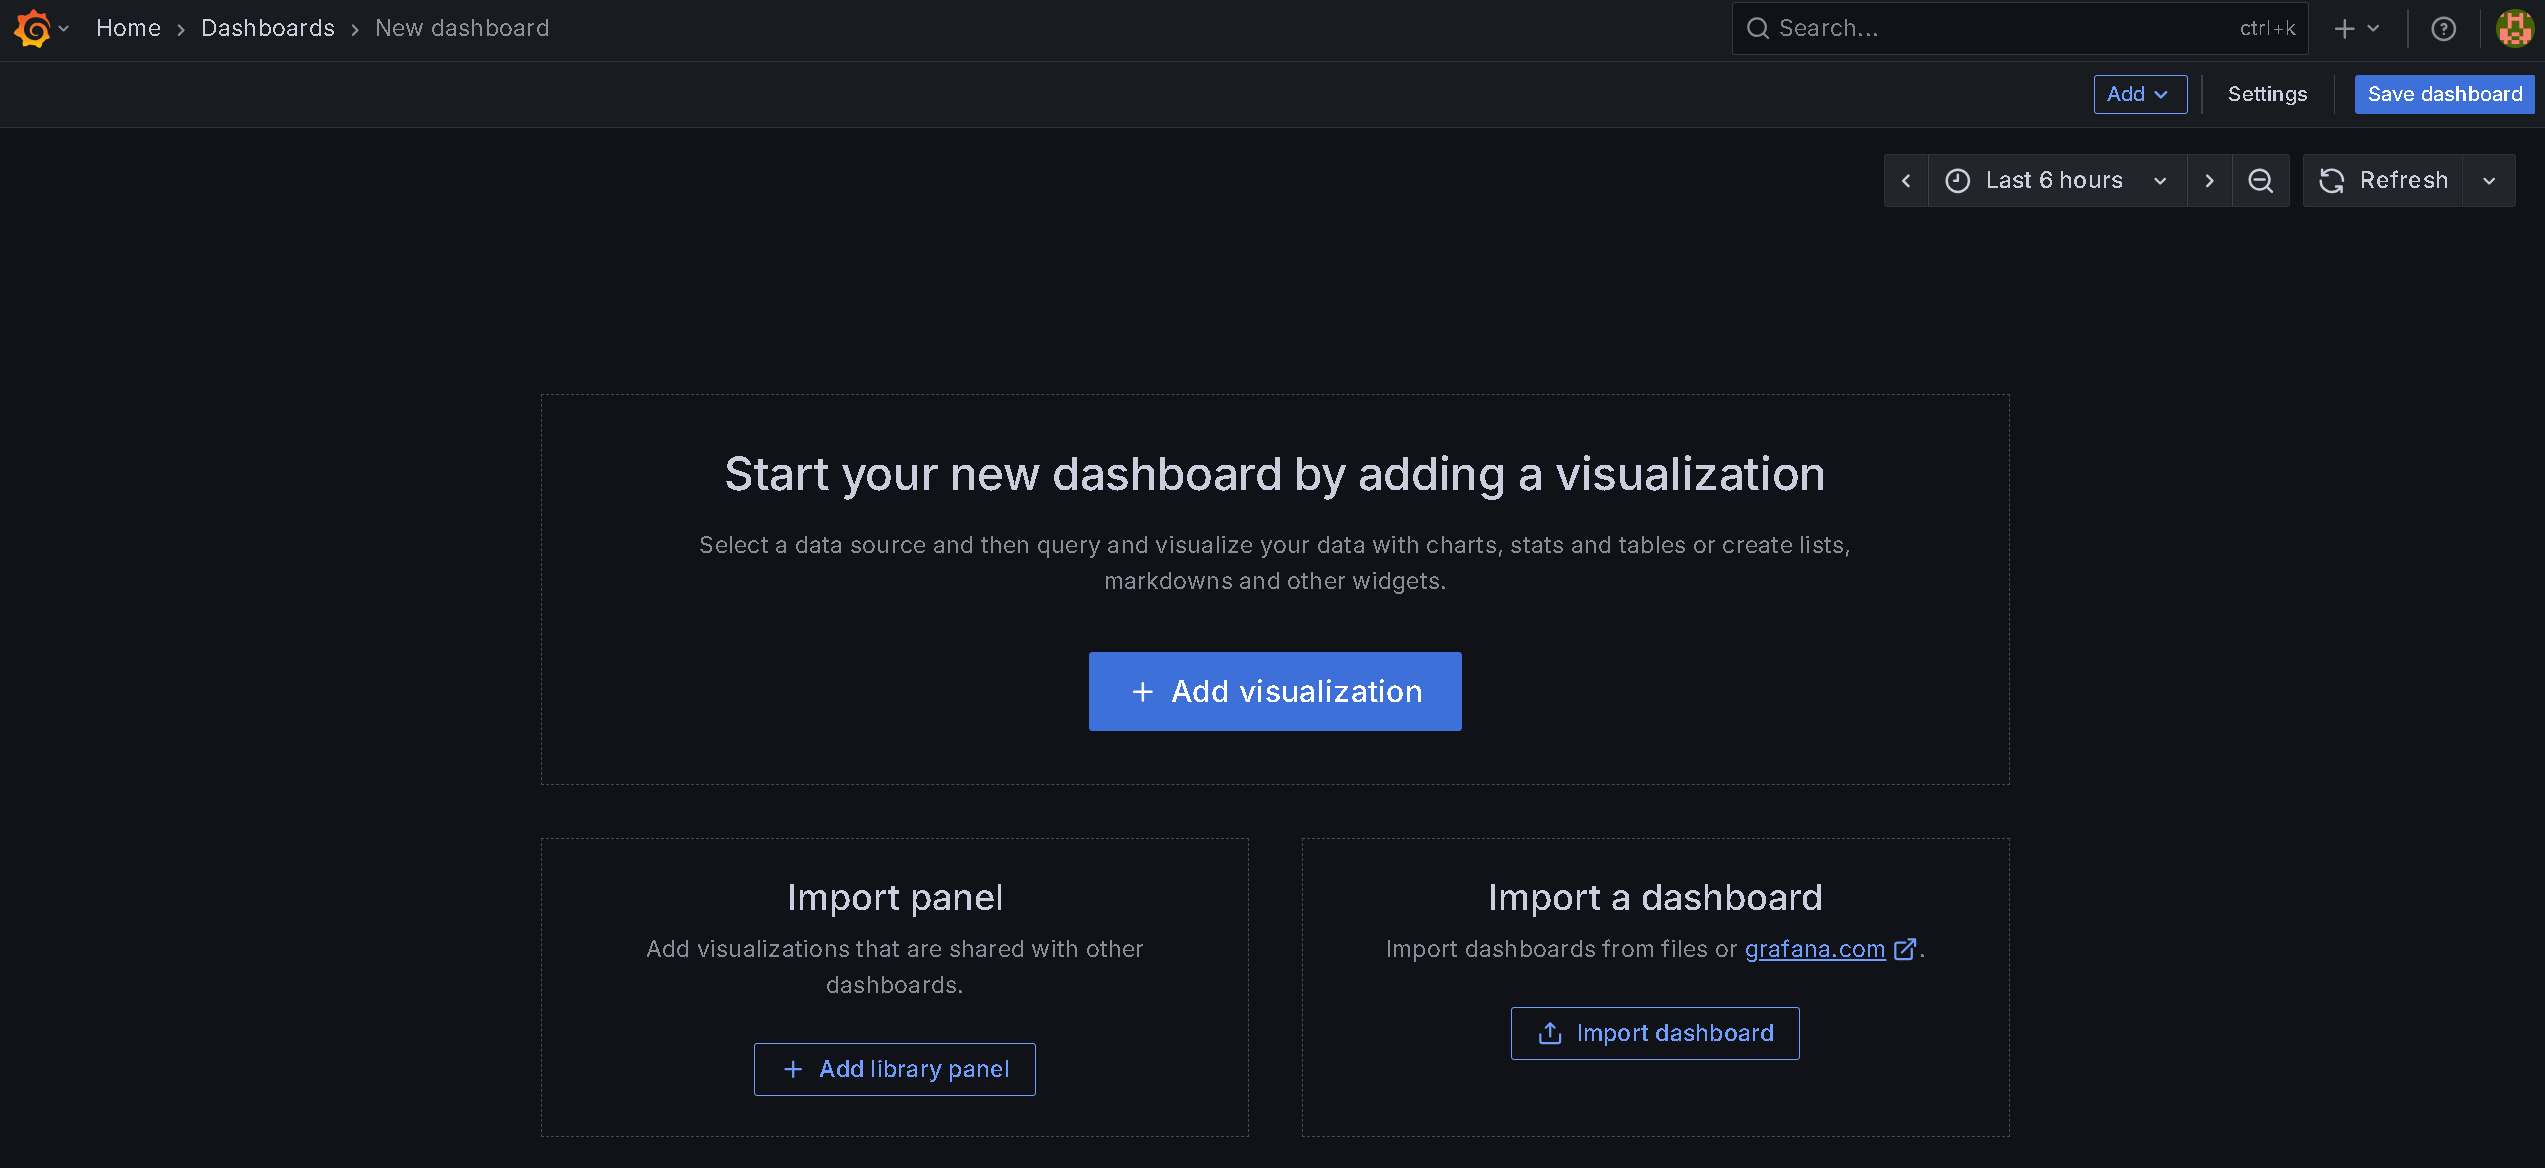Open the user avatar profile menu
The width and height of the screenshot is (2545, 1168).
click(x=2514, y=29)
